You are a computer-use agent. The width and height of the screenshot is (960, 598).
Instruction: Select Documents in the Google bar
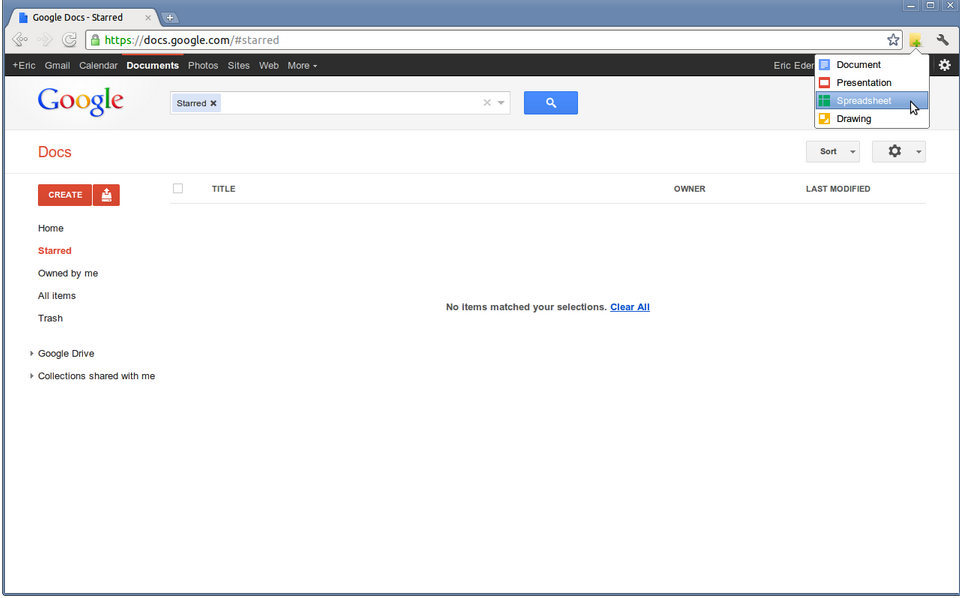tap(152, 65)
